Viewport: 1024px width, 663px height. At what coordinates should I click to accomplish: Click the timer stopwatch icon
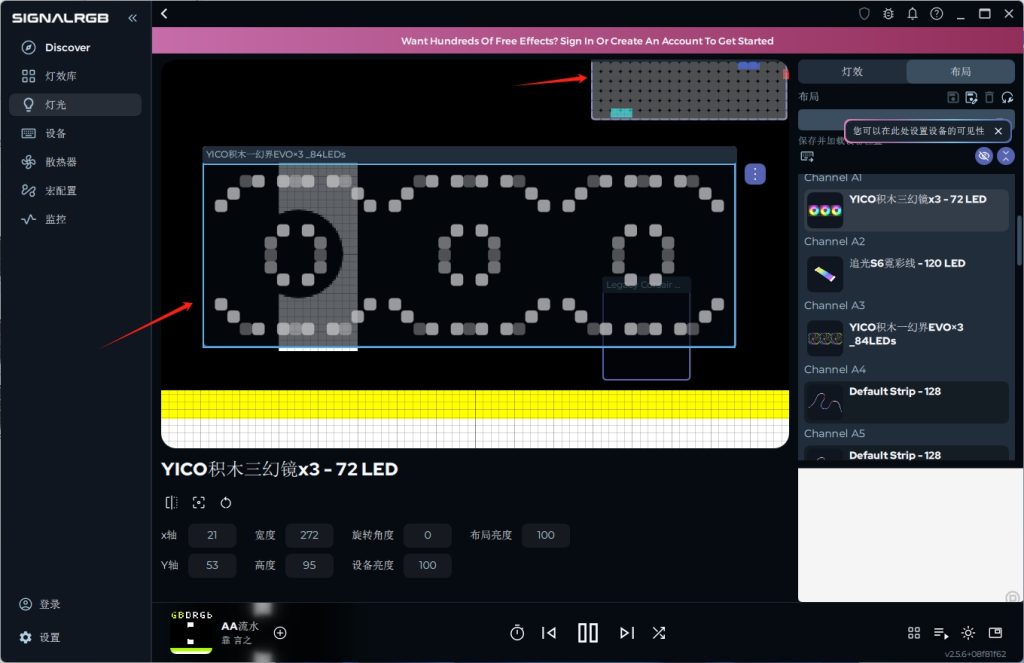(x=517, y=632)
